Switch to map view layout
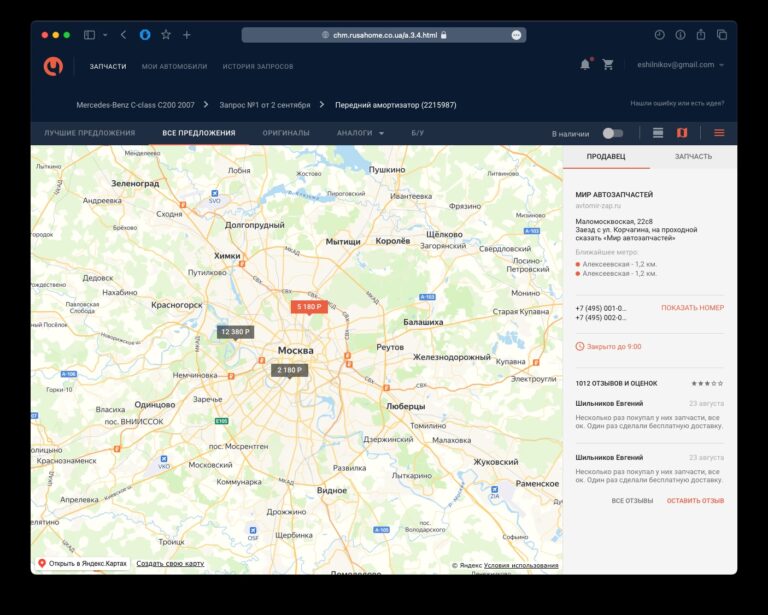This screenshot has width=768, height=615. click(x=682, y=133)
